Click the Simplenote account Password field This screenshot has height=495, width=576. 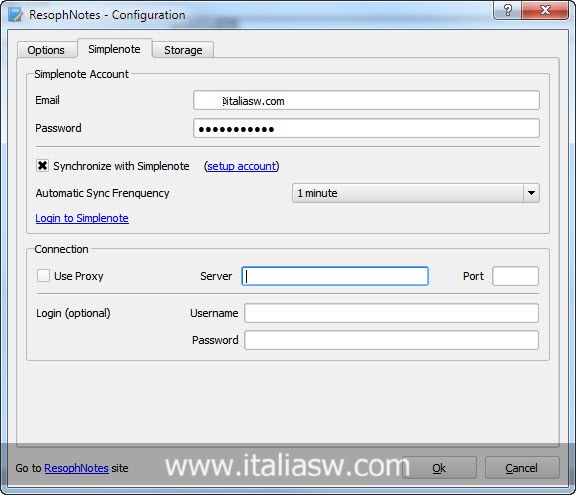pyautogui.click(x=366, y=129)
